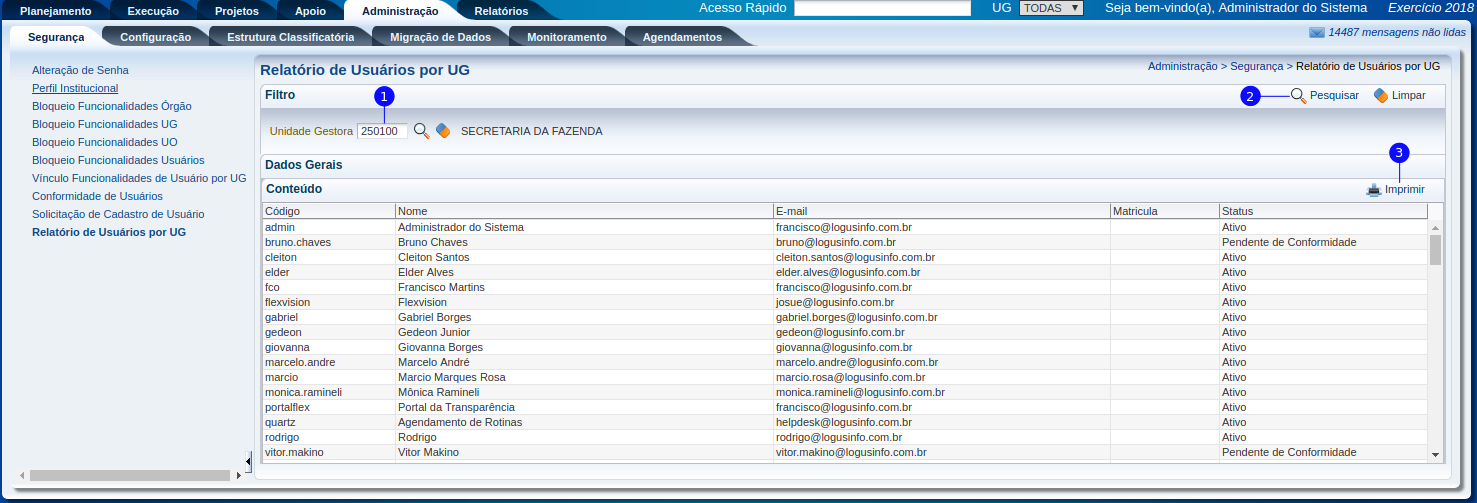Click the Pesquisar magnifier icon

point(1298,96)
